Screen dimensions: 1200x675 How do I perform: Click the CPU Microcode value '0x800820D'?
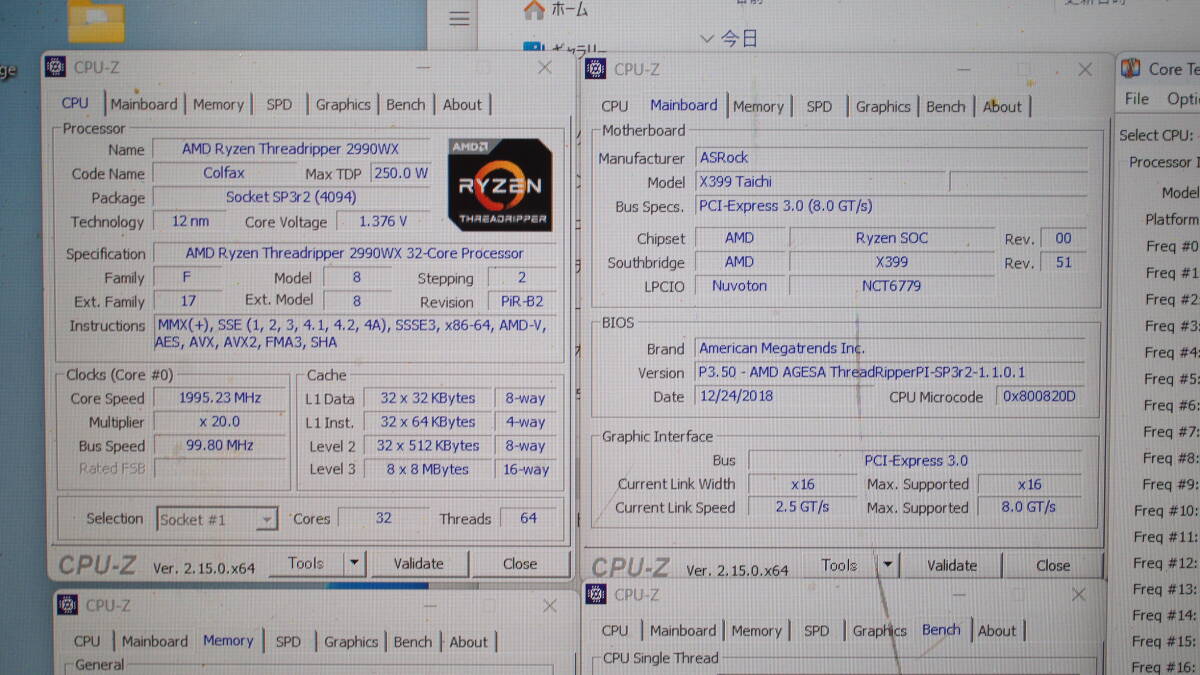click(1038, 396)
